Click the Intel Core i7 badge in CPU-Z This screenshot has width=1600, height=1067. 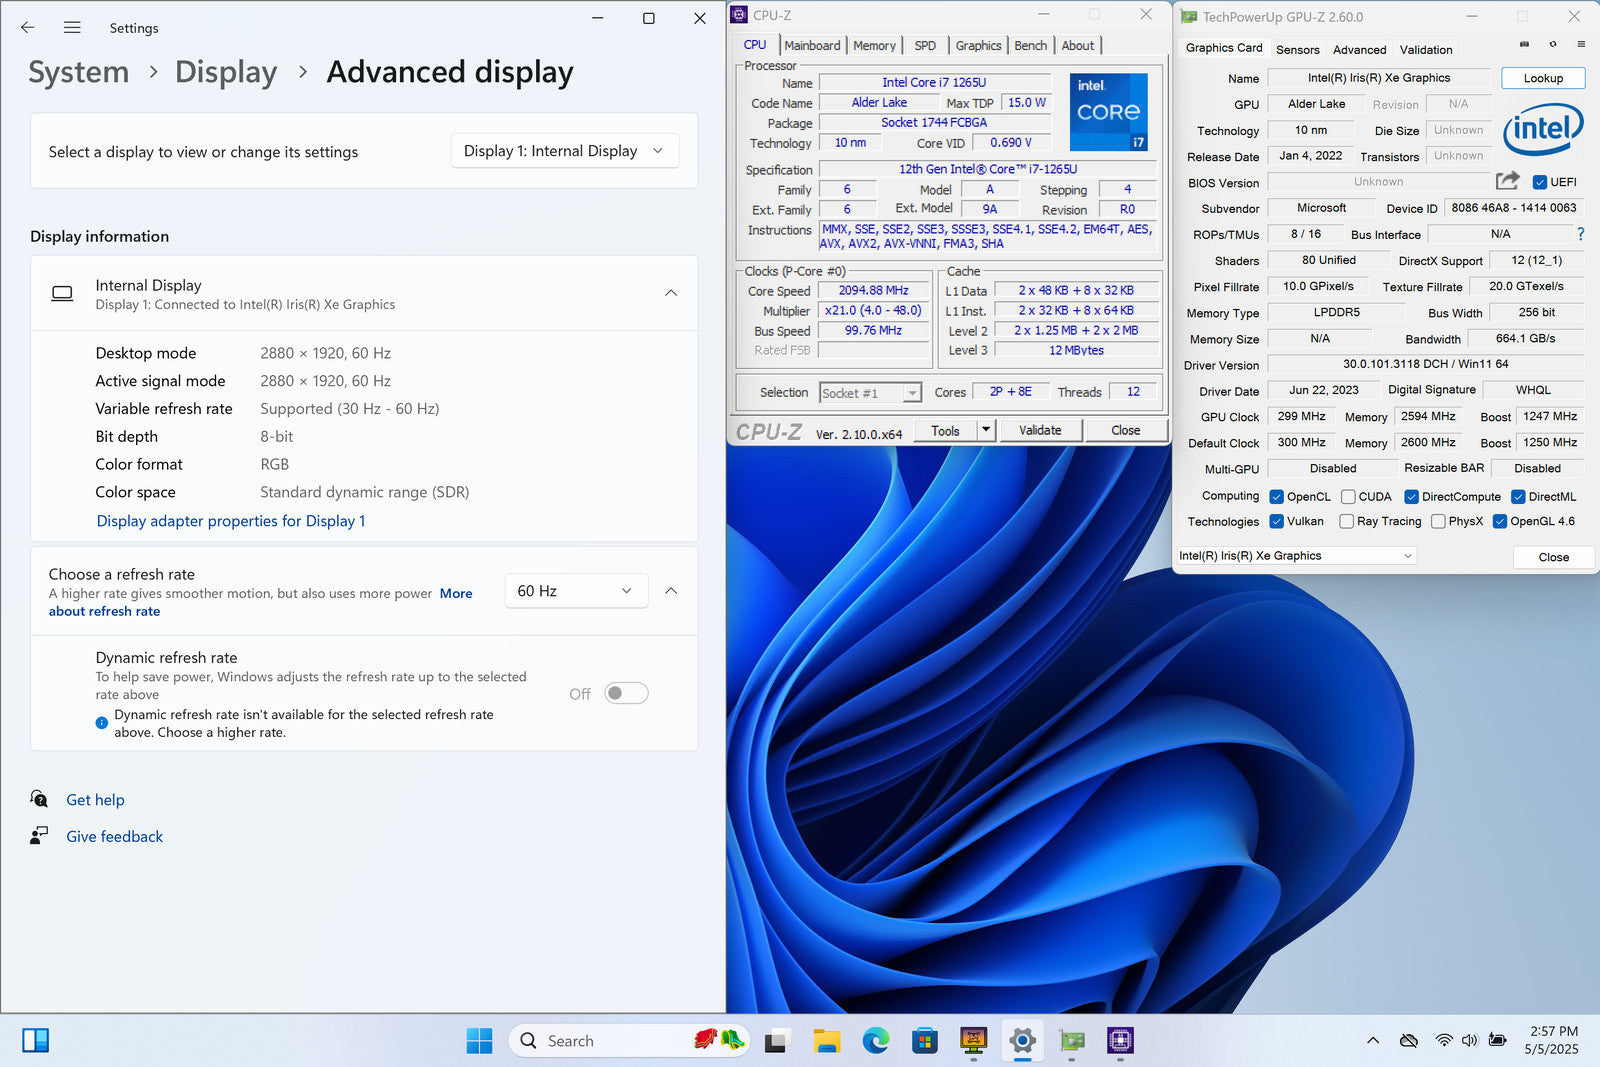tap(1108, 111)
